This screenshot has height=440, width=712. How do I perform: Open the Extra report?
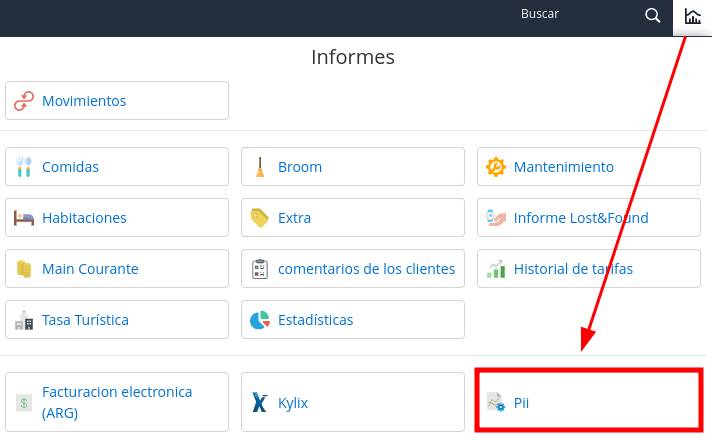pos(353,218)
